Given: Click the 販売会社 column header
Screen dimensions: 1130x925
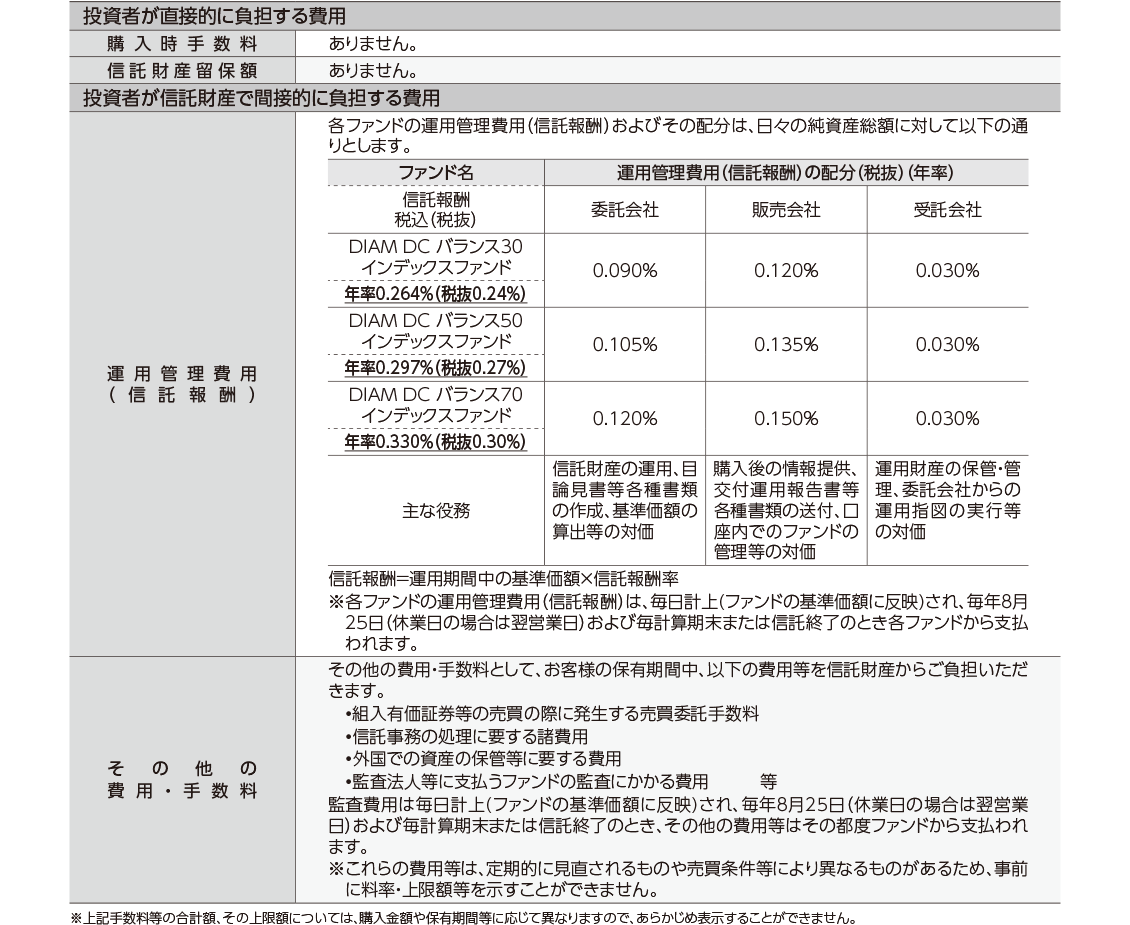Looking at the screenshot, I should [x=785, y=210].
